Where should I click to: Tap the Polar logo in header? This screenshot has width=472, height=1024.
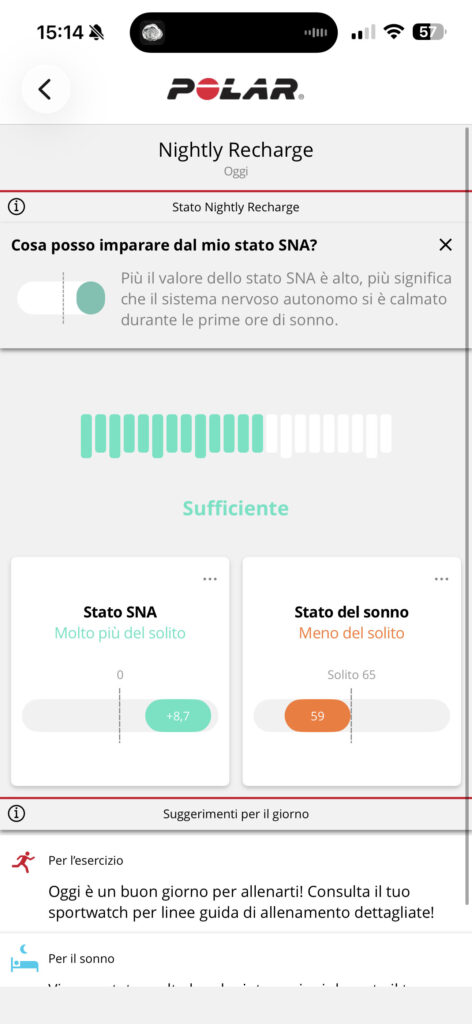coord(236,89)
